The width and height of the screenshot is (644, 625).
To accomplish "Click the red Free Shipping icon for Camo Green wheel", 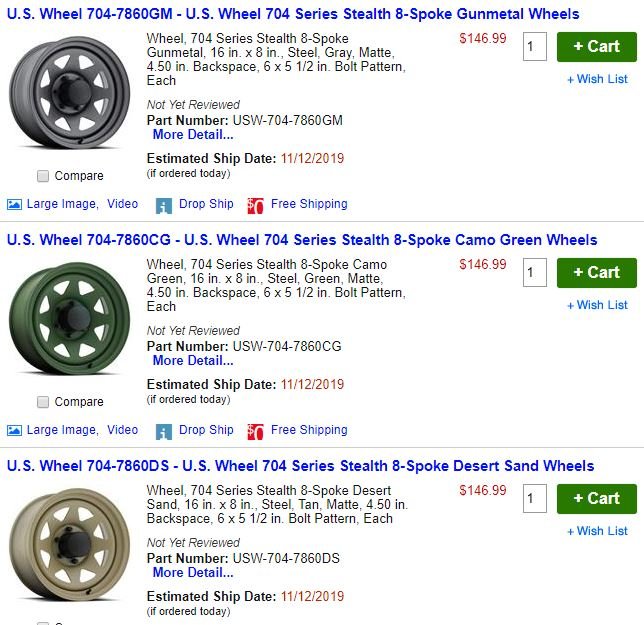I will [x=255, y=432].
